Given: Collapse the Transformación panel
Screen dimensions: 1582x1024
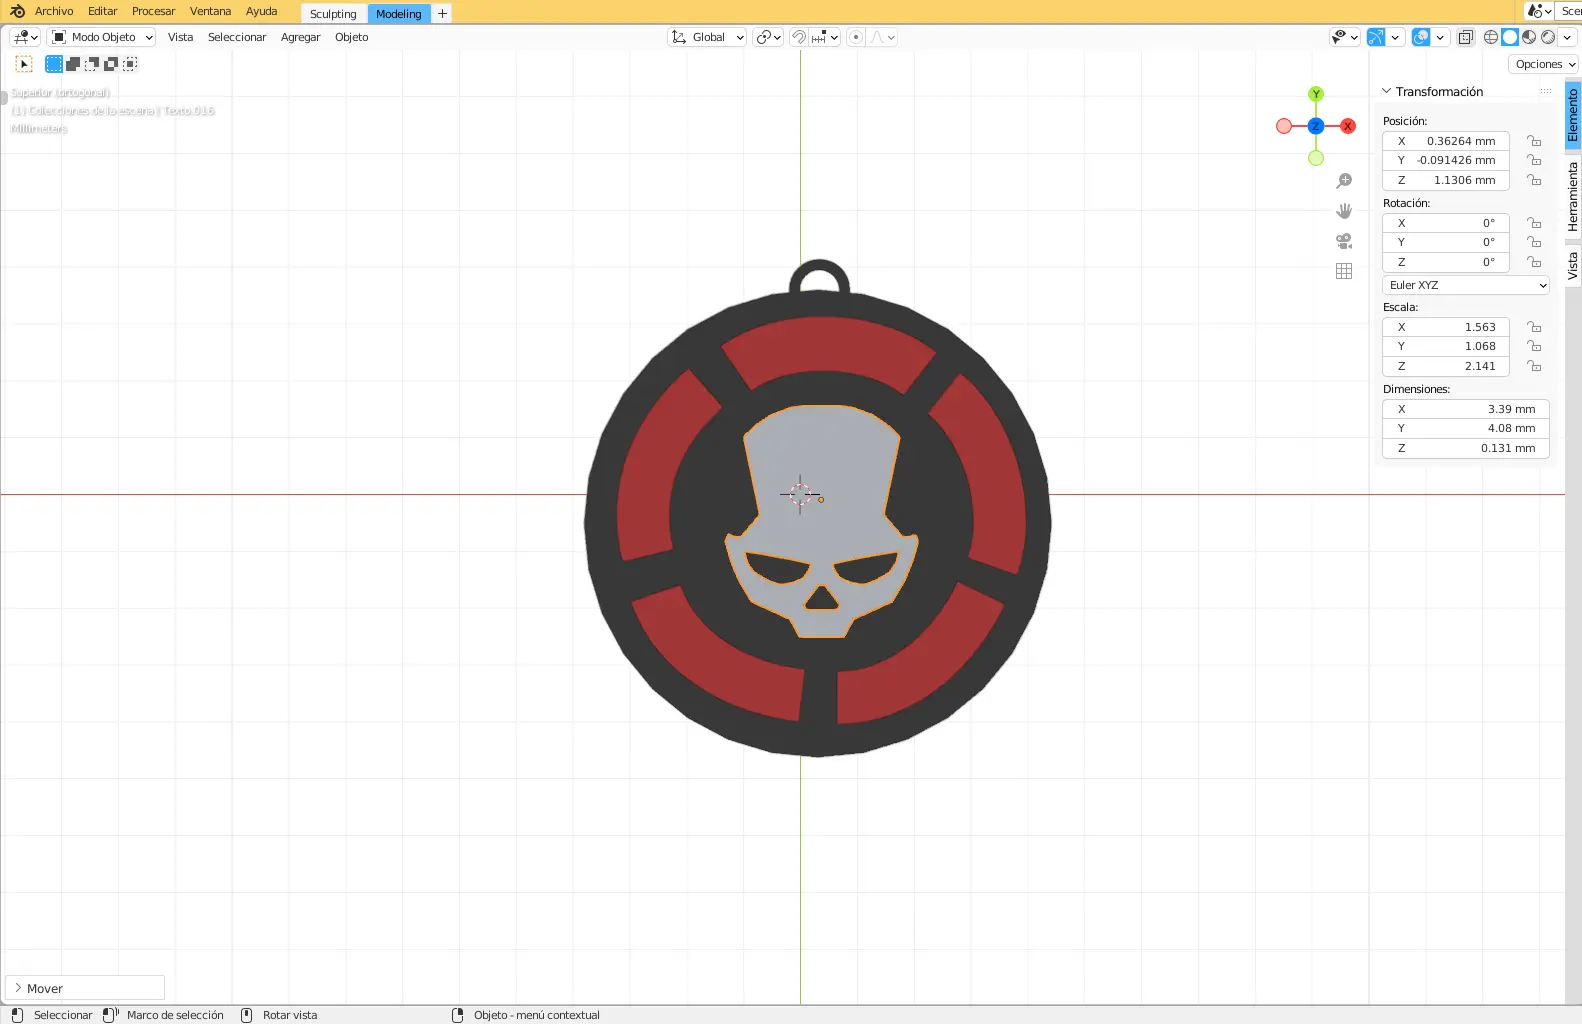Looking at the screenshot, I should (1387, 91).
